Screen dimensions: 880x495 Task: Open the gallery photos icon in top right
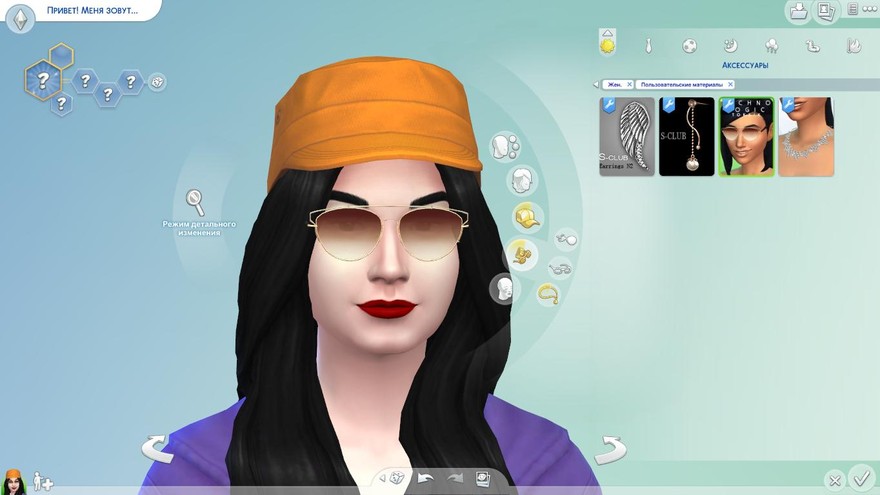click(x=826, y=11)
